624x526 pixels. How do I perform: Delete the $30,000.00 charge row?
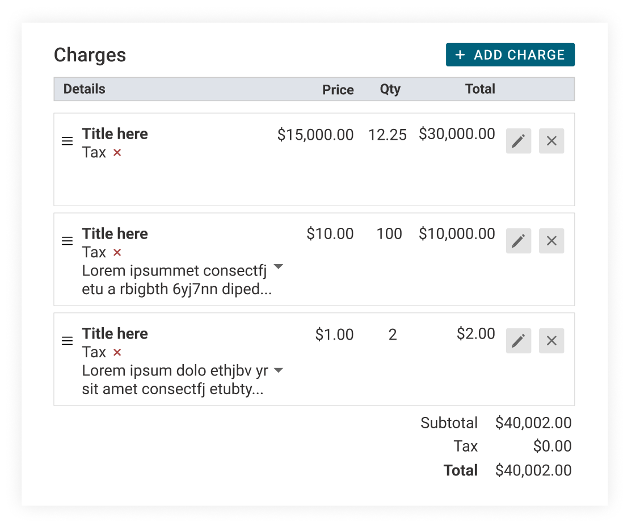[x=551, y=141]
